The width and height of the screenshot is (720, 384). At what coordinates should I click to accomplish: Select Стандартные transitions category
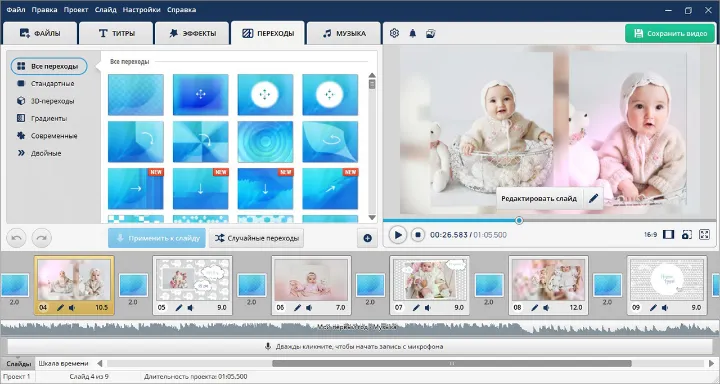(46, 84)
